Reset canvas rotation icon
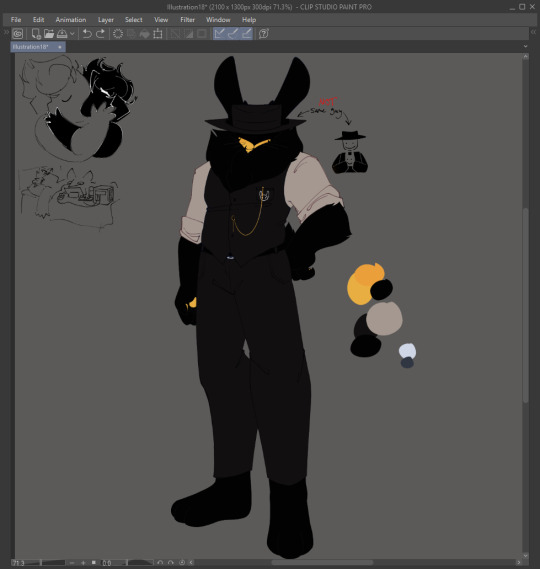 (182, 562)
